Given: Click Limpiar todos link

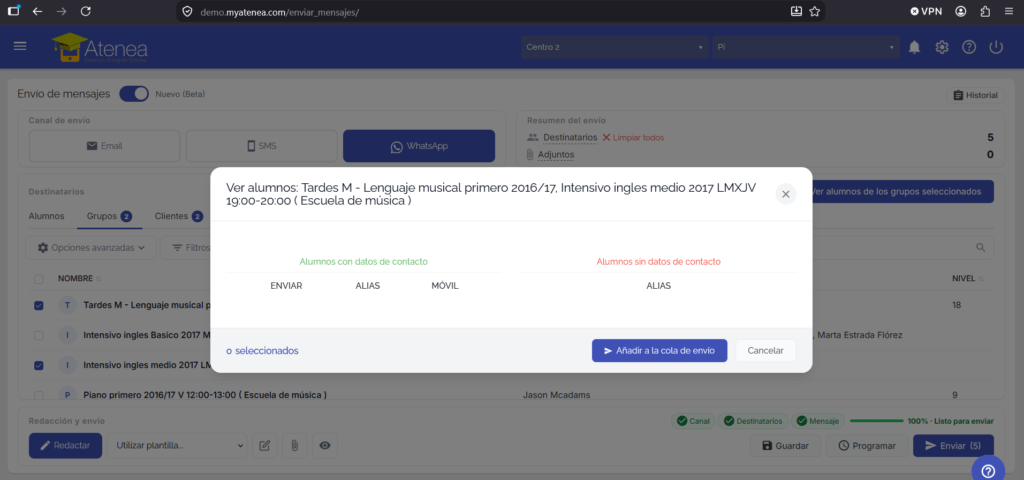Looking at the screenshot, I should 633,137.
